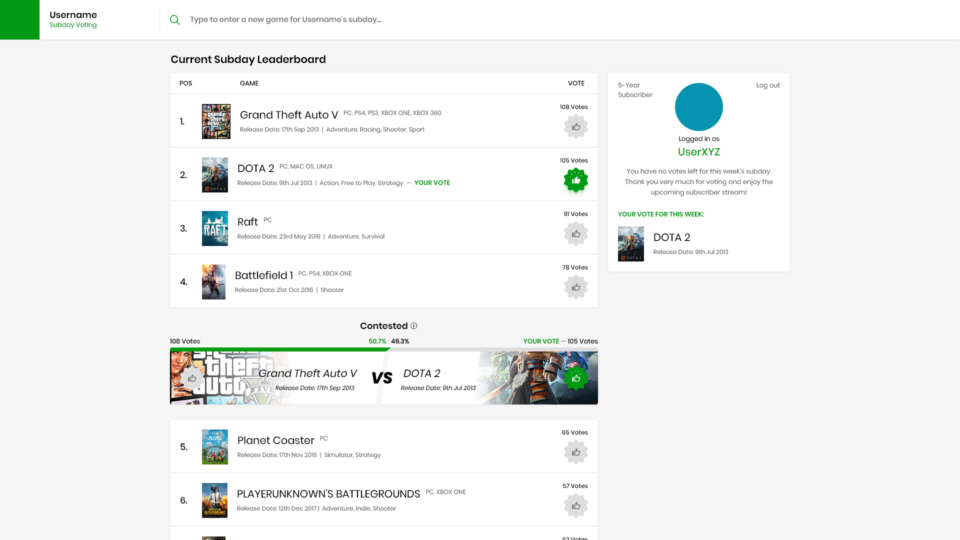The height and width of the screenshot is (540, 960).
Task: Click the green logo square
Action: [20, 20]
